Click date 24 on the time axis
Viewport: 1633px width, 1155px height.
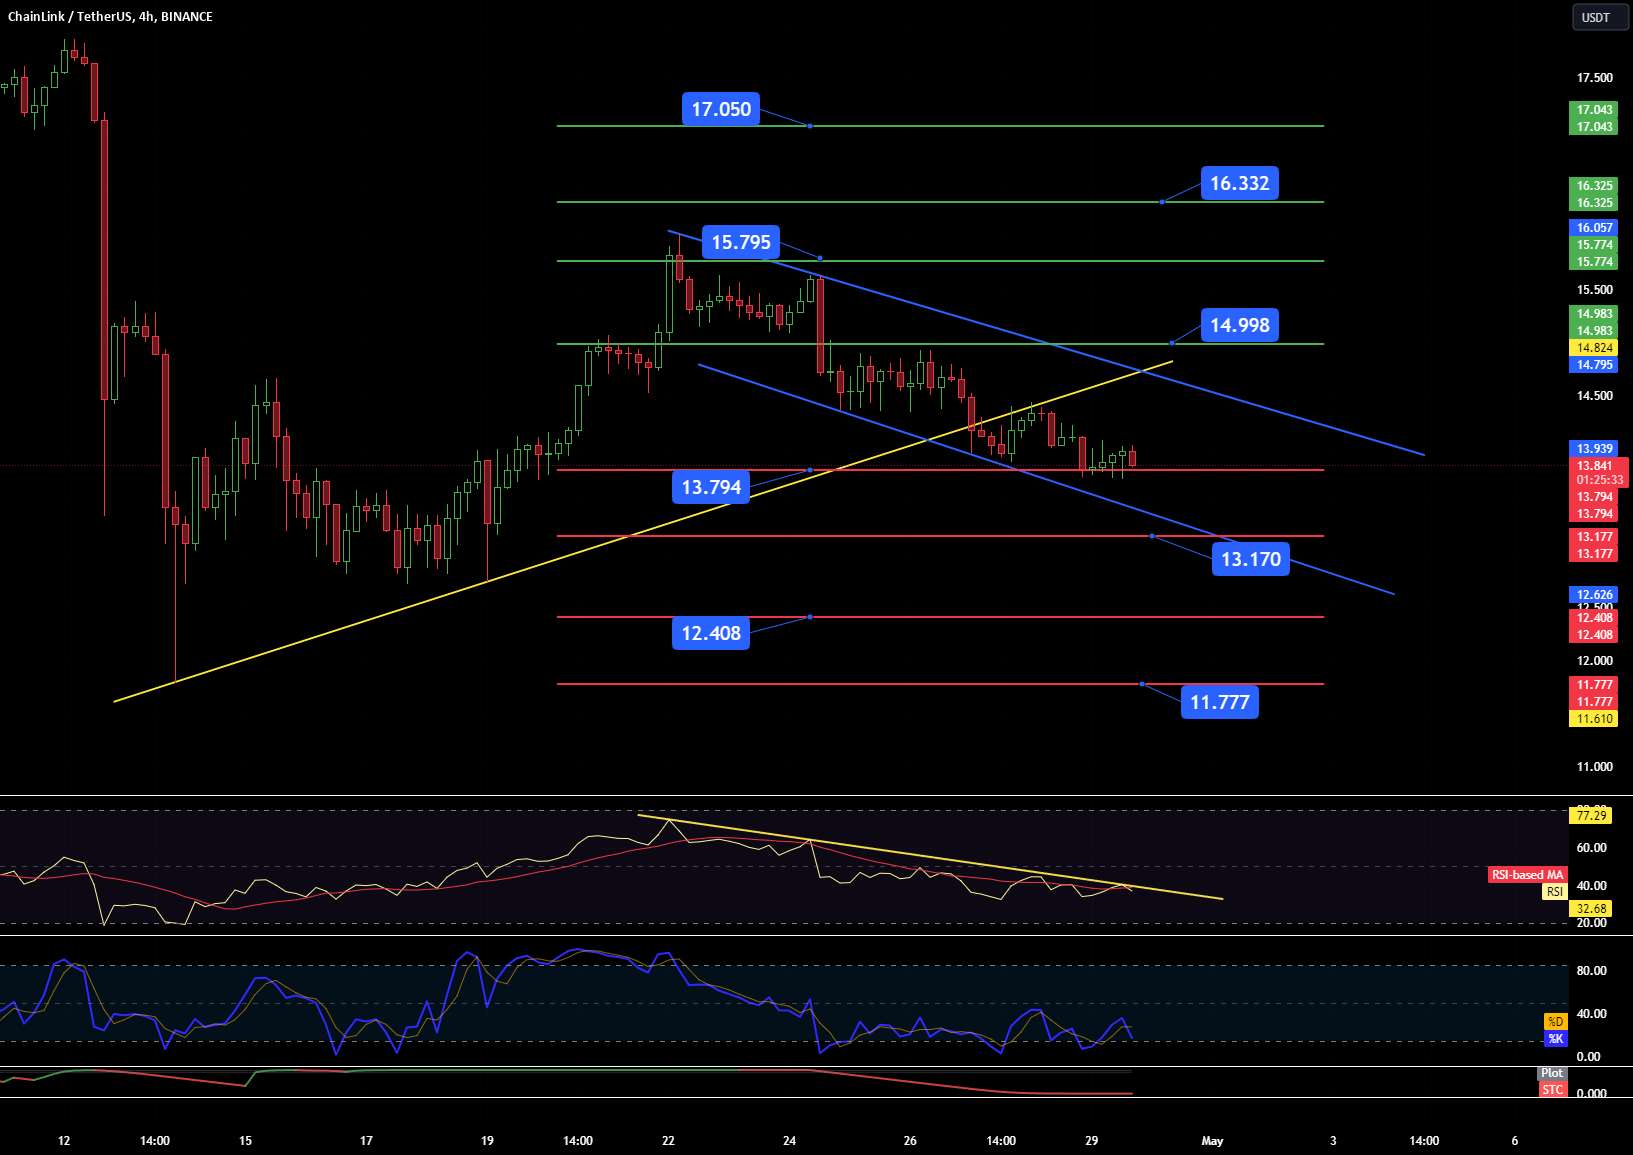[789, 1141]
